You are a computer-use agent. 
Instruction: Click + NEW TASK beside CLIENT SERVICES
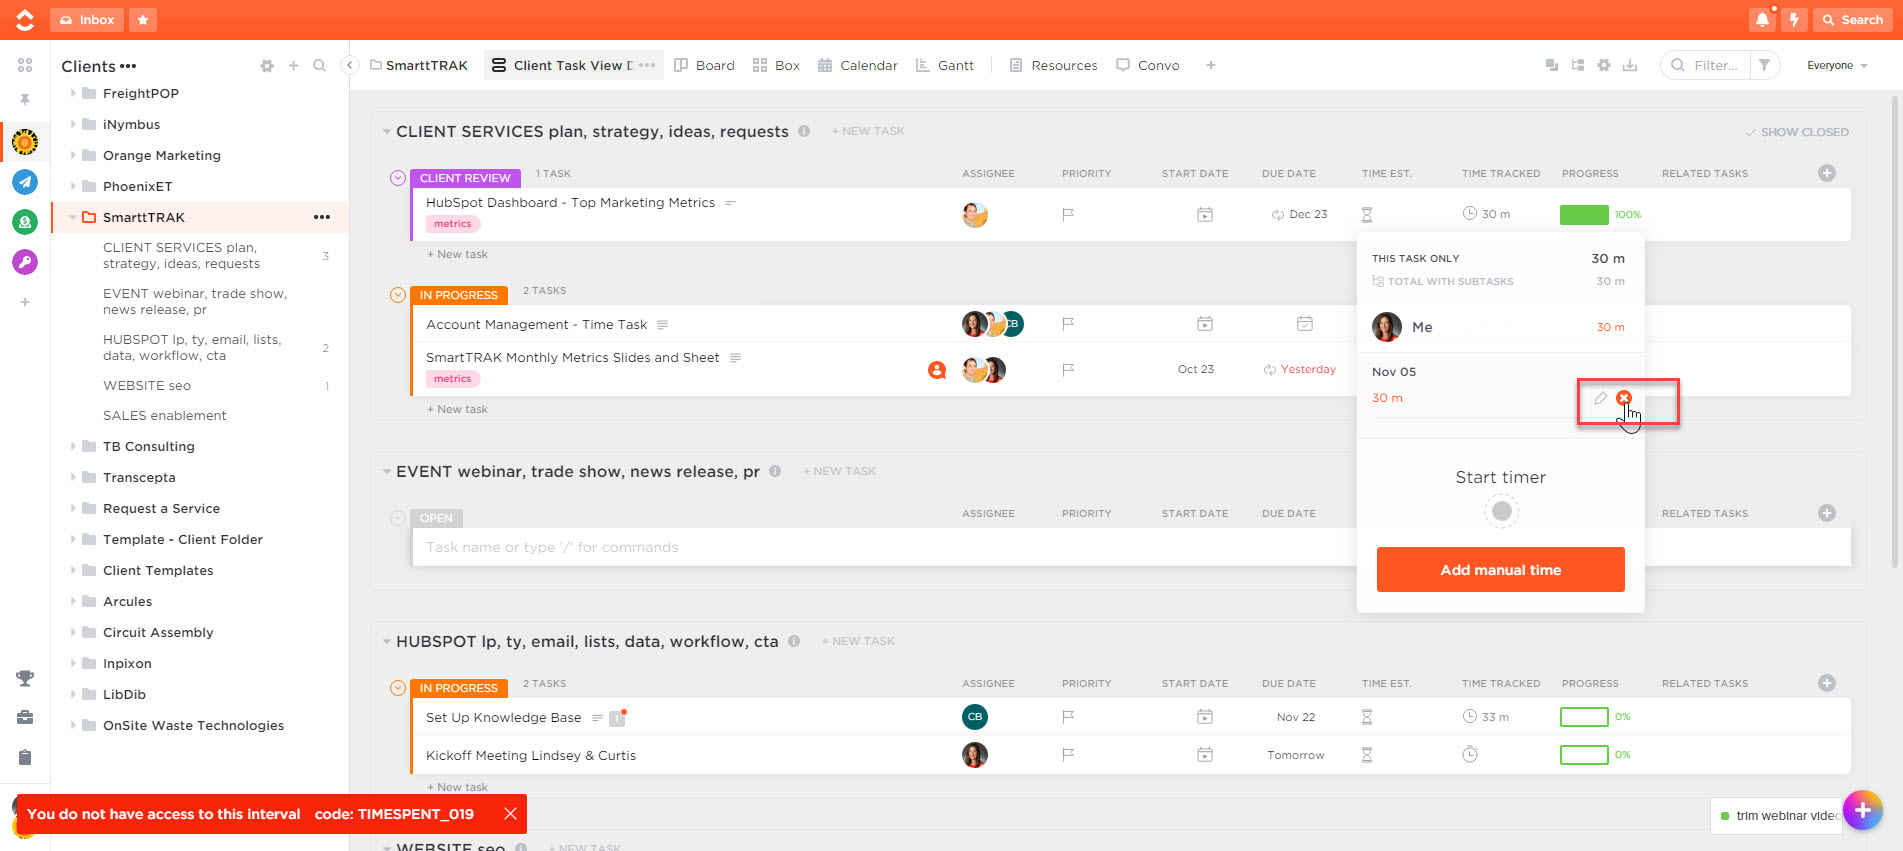click(868, 131)
